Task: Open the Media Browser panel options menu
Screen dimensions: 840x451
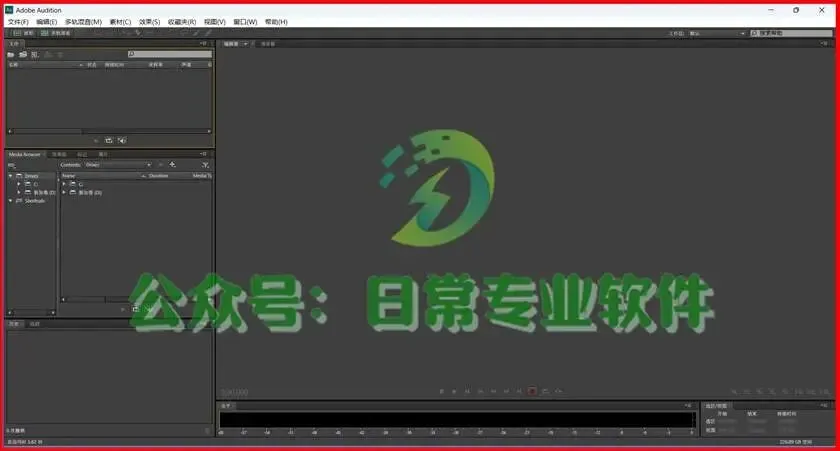Action: 204,154
